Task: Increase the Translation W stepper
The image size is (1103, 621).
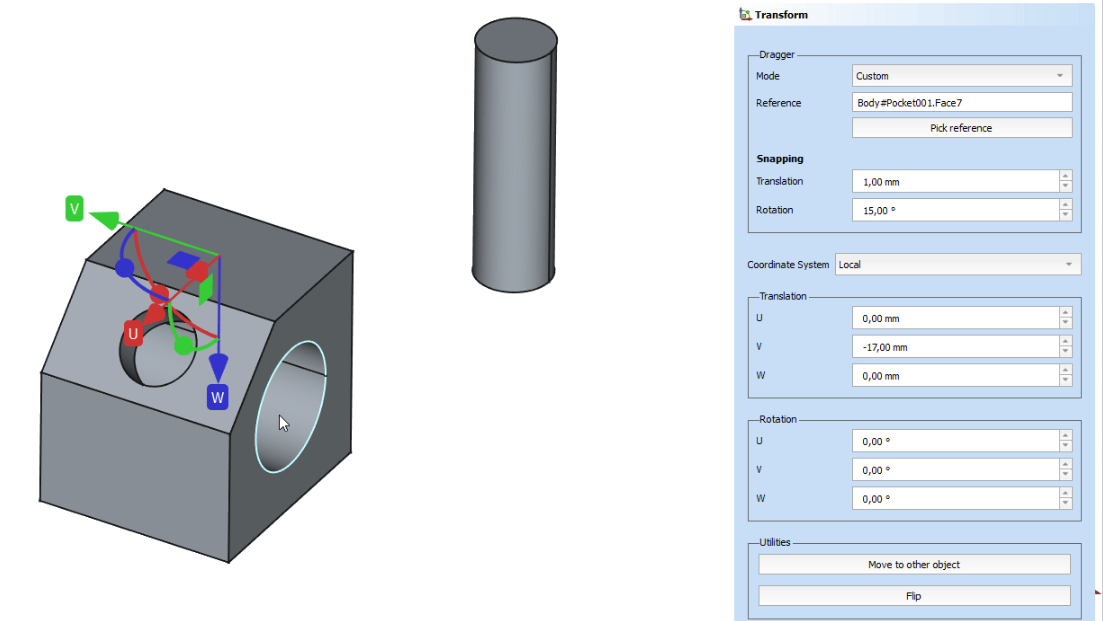Action: 1065,371
